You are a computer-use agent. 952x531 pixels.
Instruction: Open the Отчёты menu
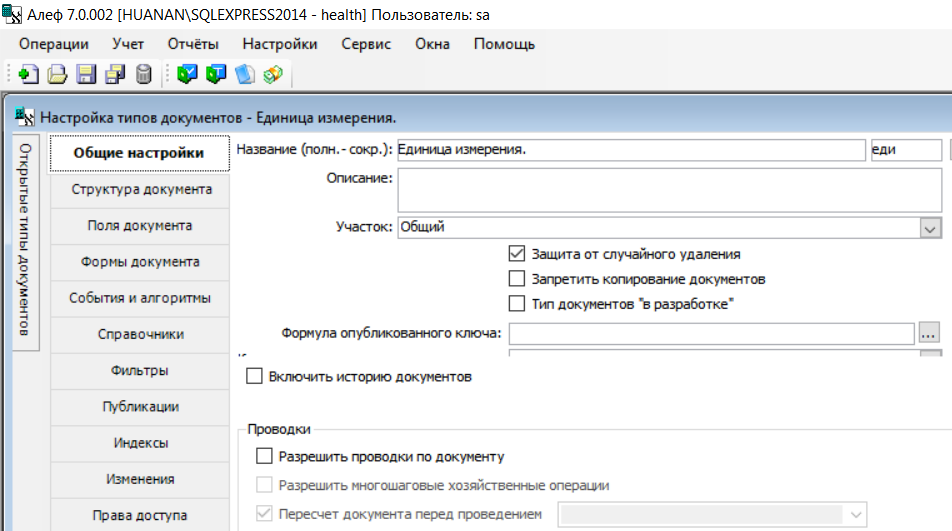[x=193, y=44]
